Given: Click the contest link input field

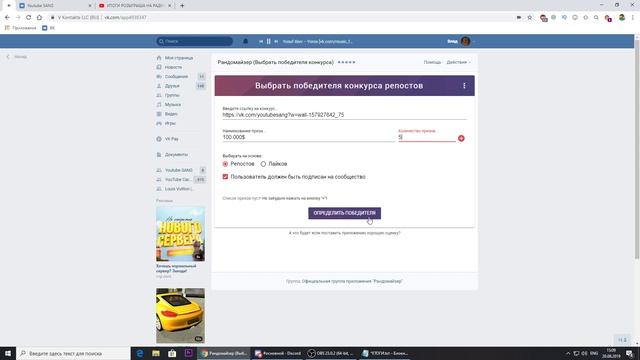Looking at the screenshot, I should (344, 115).
